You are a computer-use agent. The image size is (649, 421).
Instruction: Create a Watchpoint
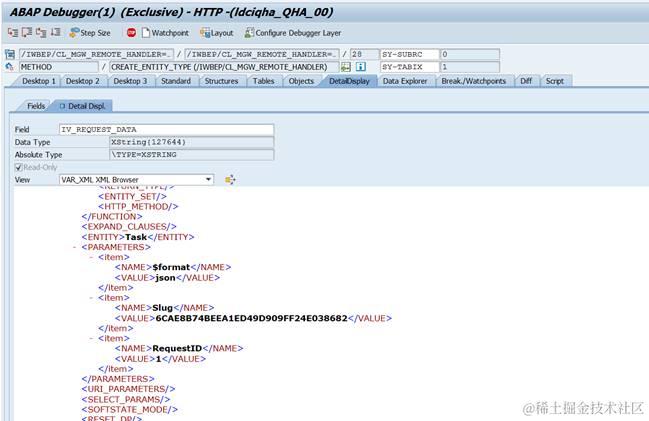coord(165,33)
